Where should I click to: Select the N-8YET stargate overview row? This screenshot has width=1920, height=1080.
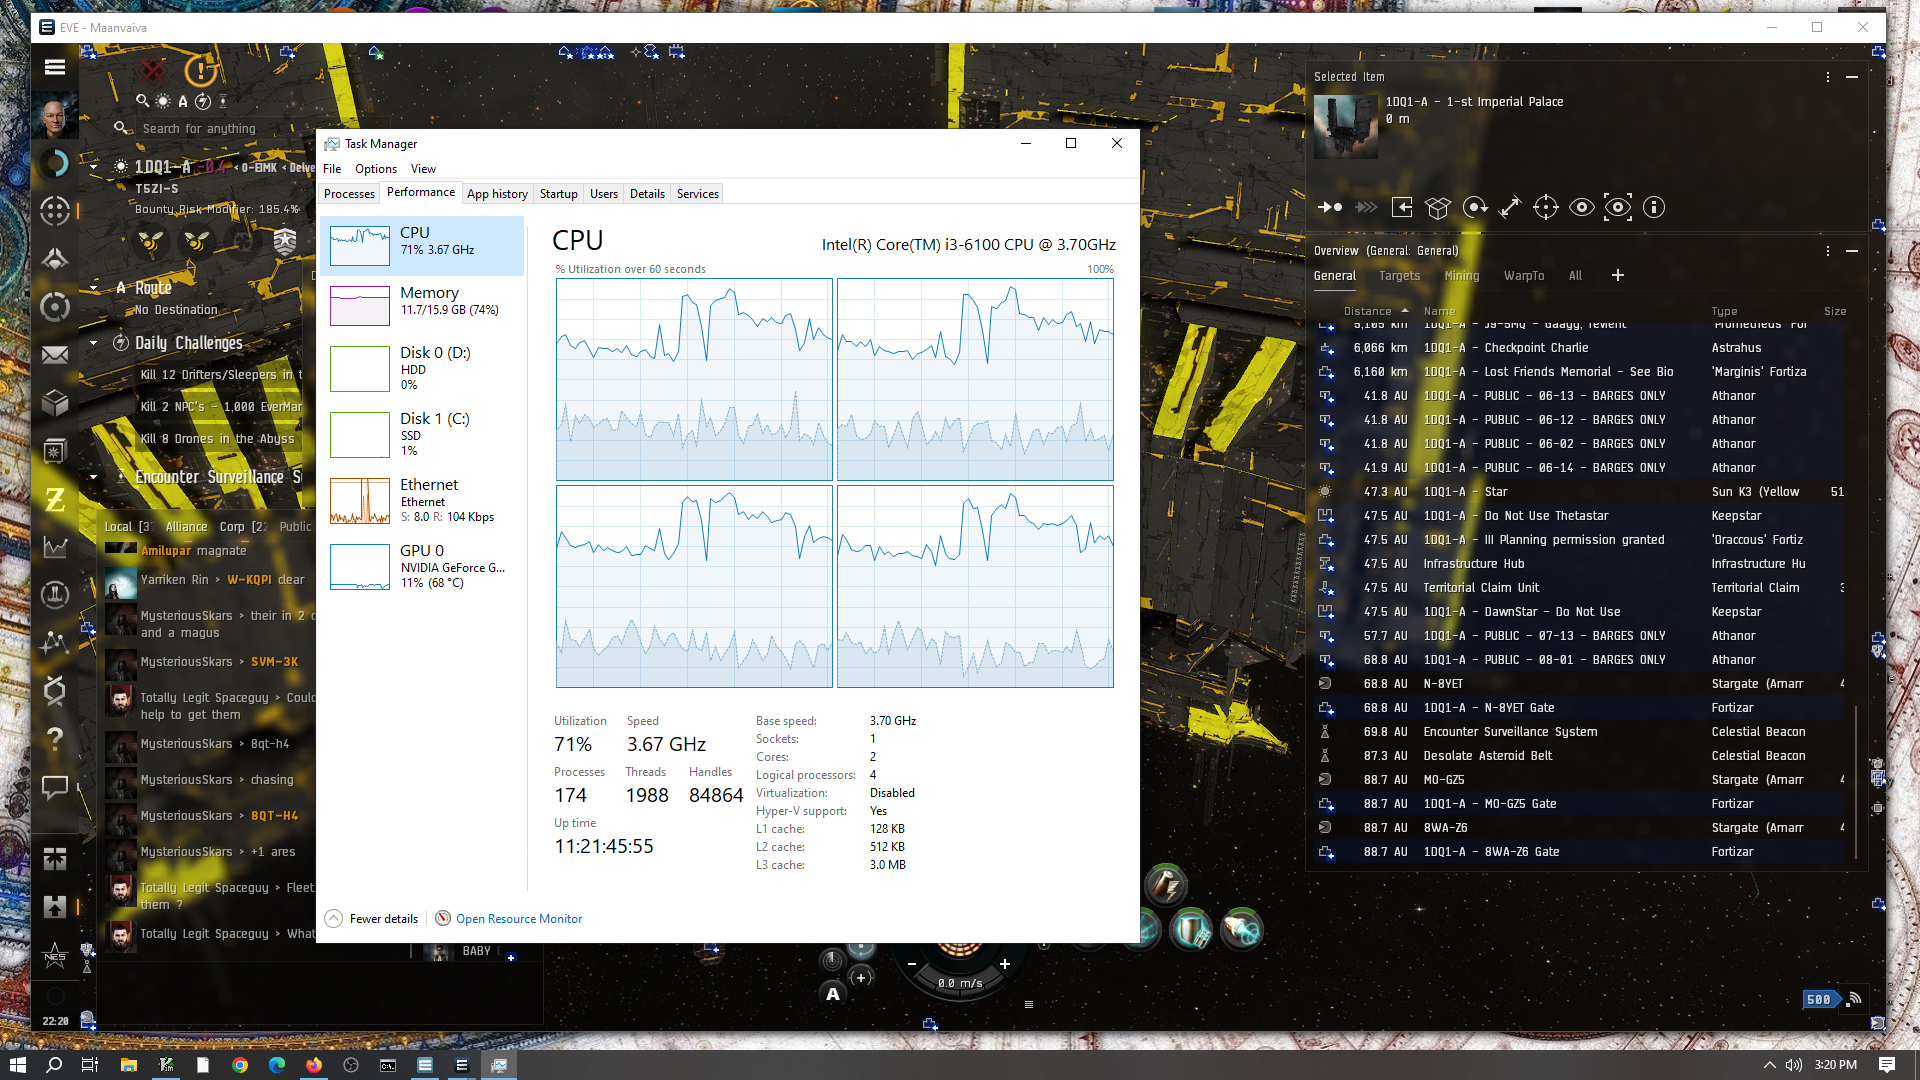pyautogui.click(x=1580, y=684)
